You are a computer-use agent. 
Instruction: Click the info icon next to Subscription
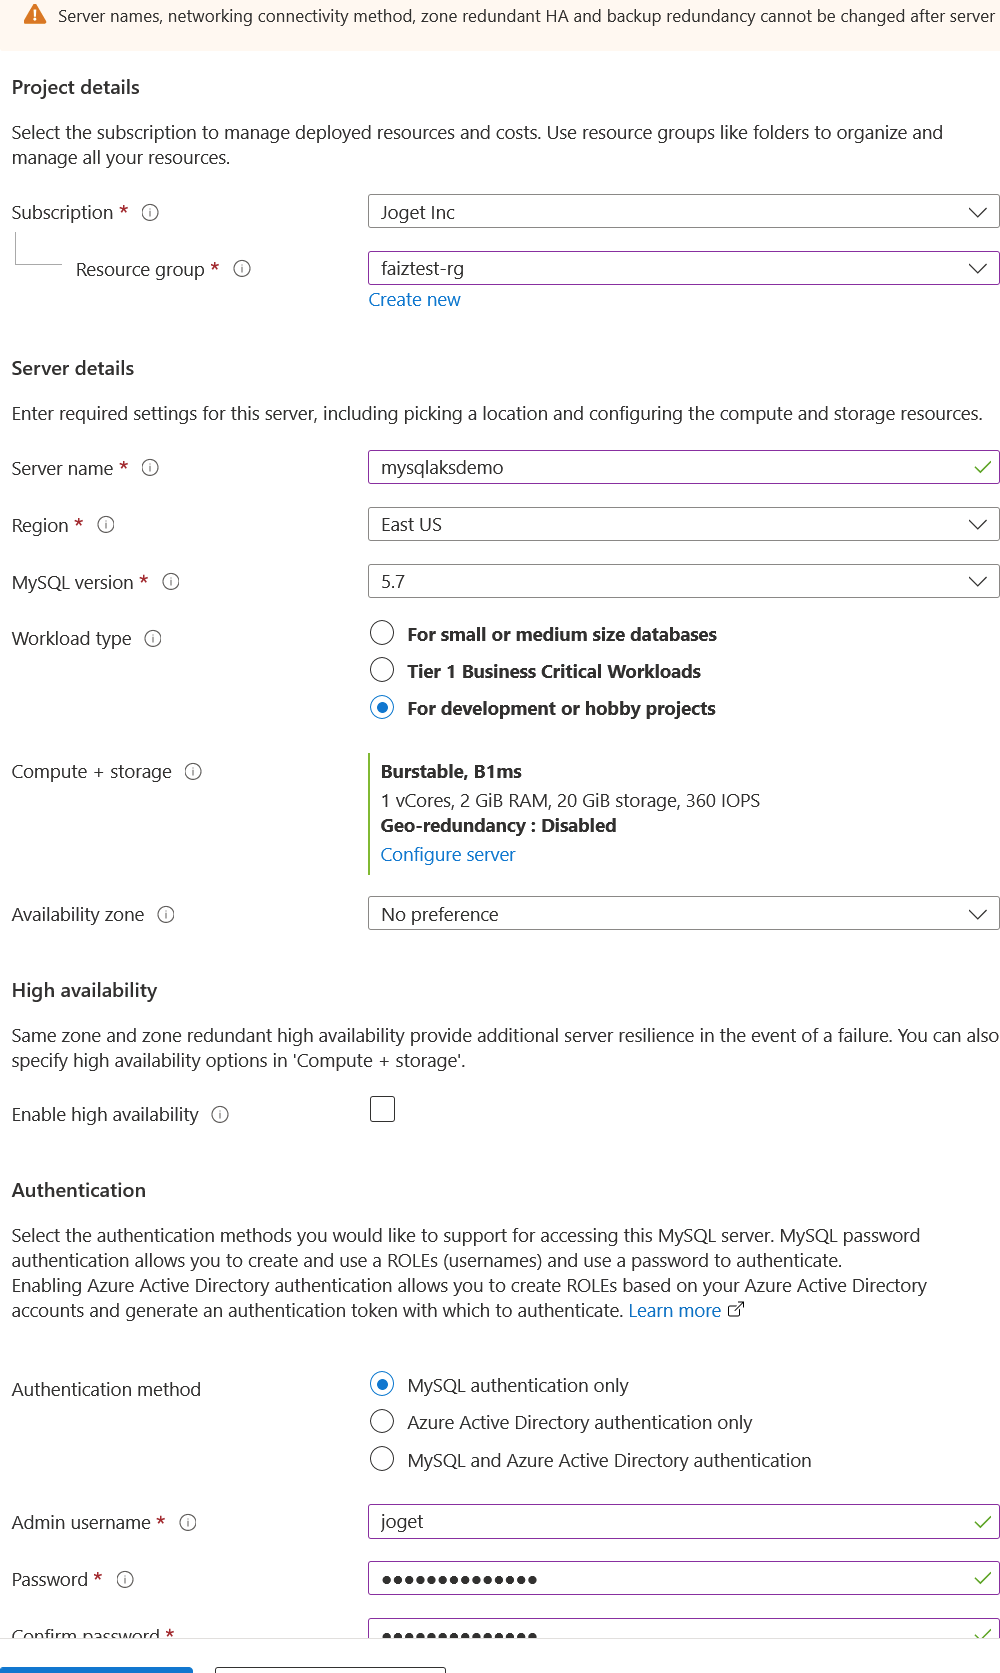click(x=150, y=212)
